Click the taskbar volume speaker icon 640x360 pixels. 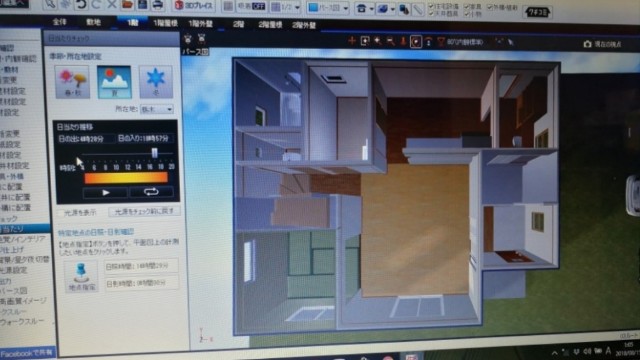[587, 351]
